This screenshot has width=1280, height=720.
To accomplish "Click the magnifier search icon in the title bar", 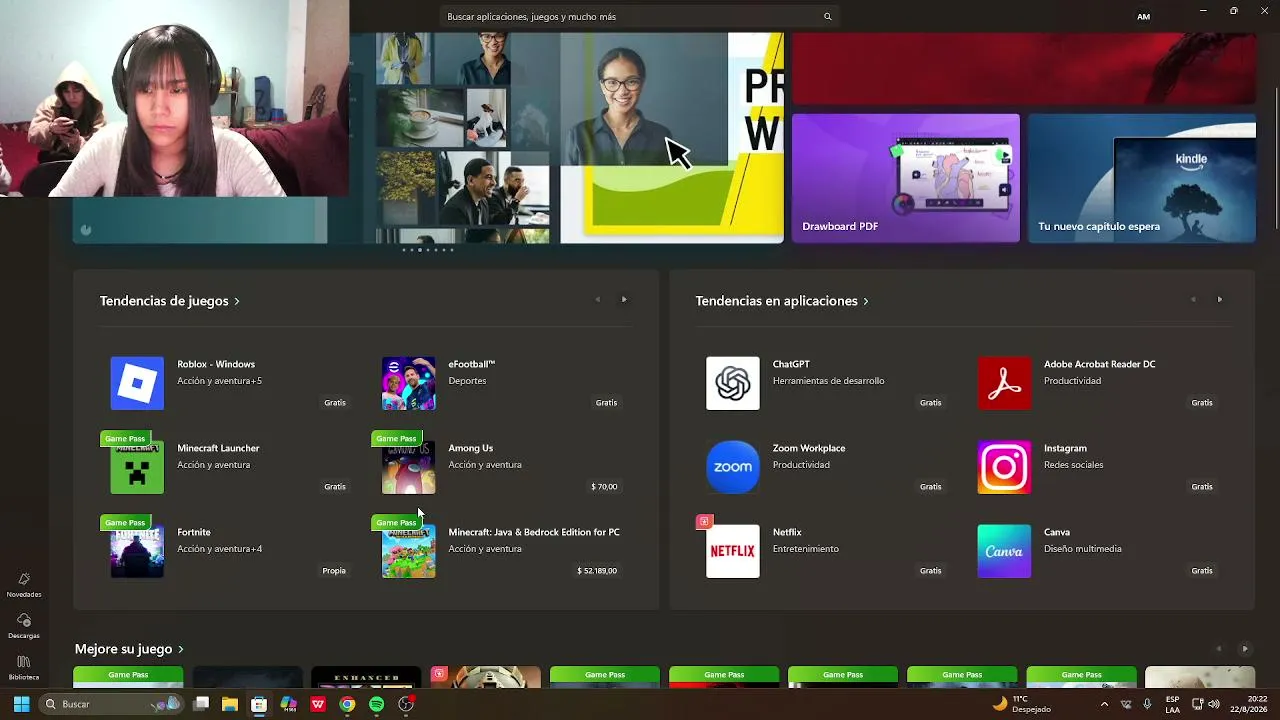I will pos(827,16).
